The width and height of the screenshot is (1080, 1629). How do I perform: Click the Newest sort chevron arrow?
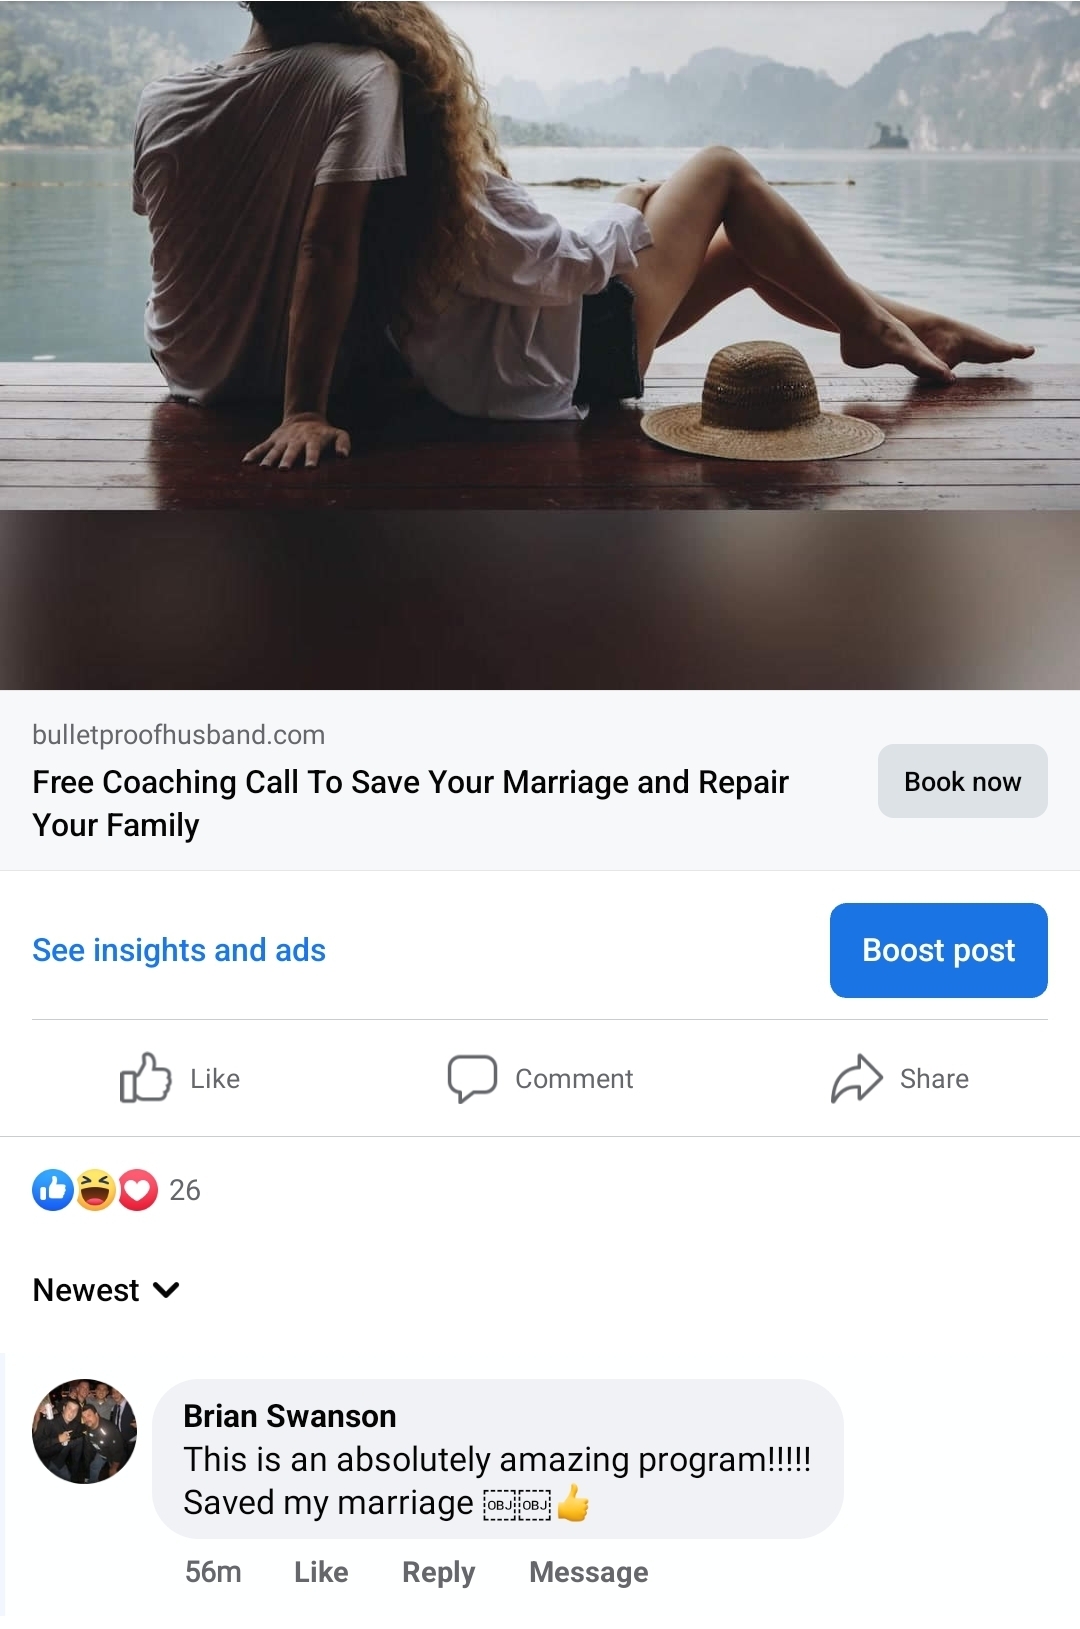166,1290
